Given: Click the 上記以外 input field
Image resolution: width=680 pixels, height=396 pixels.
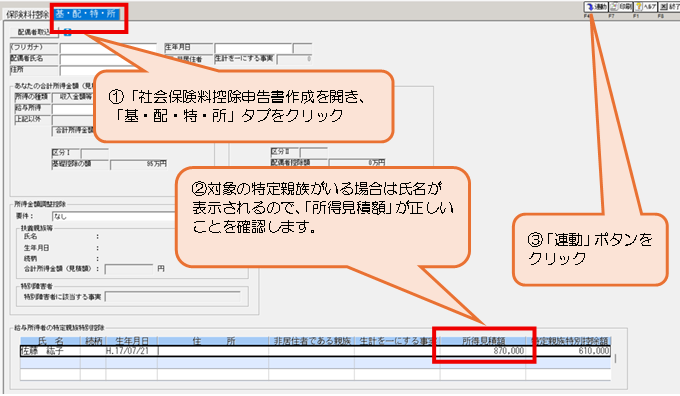Looking at the screenshot, I should [x=73, y=120].
